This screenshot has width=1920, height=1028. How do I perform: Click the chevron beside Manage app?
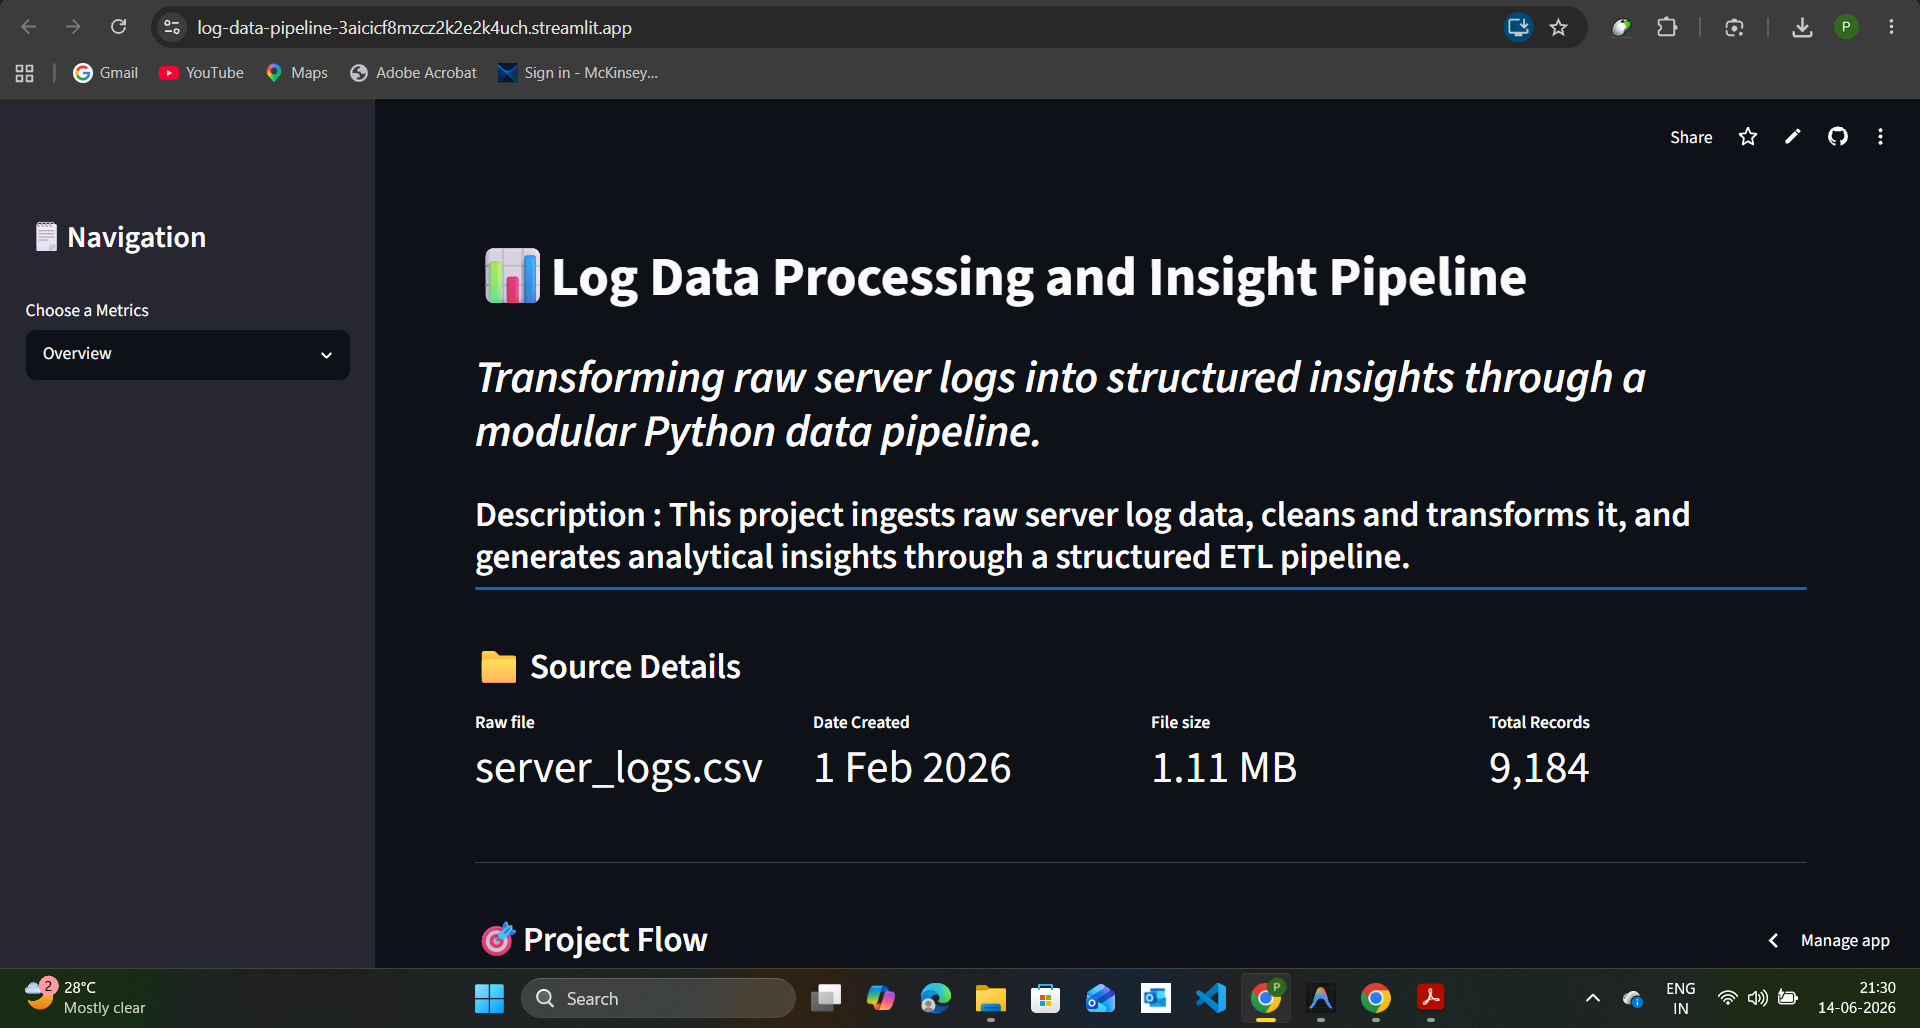[1773, 940]
